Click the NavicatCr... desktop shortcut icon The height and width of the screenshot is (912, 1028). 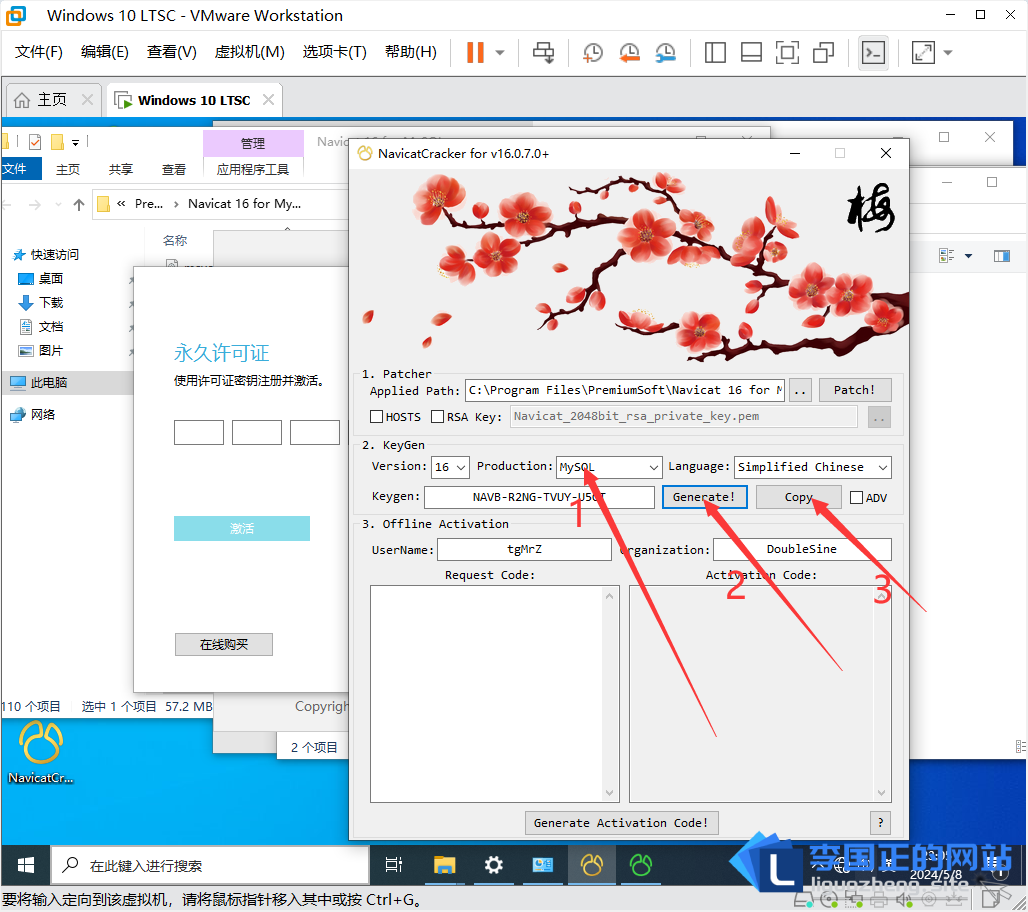click(x=41, y=752)
